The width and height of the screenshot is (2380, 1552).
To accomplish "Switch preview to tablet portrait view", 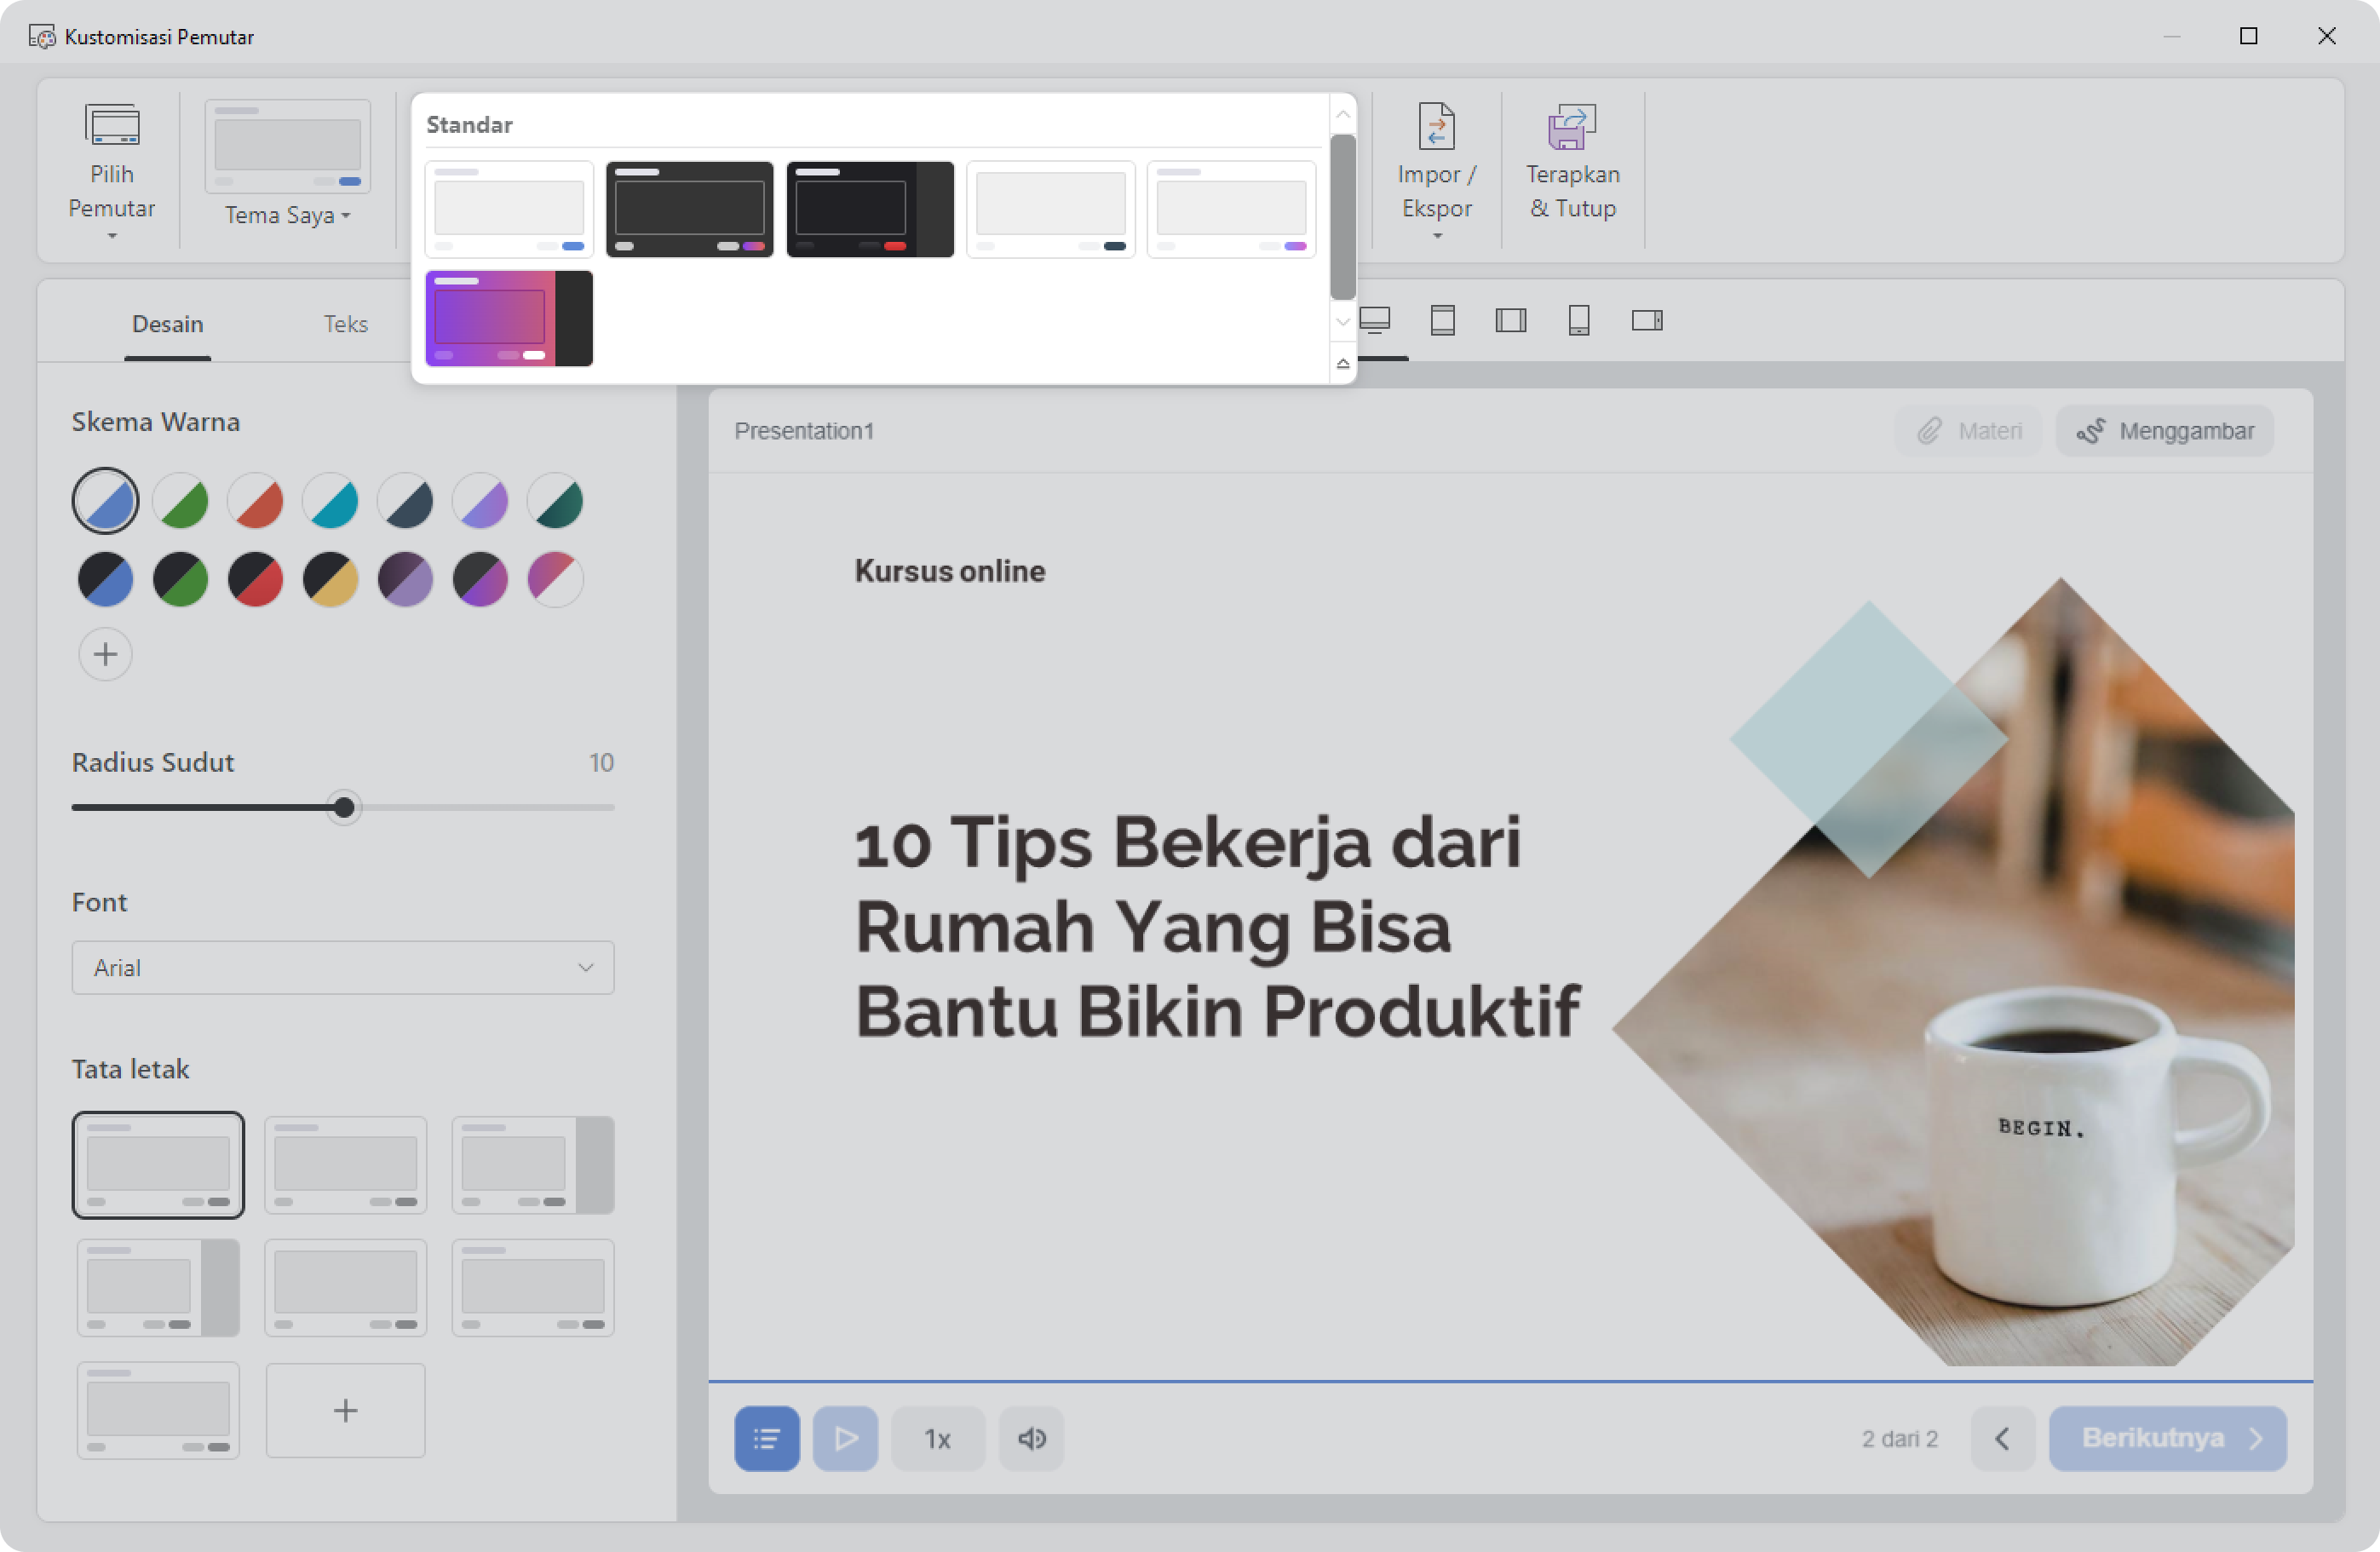I will pyautogui.click(x=1442, y=320).
